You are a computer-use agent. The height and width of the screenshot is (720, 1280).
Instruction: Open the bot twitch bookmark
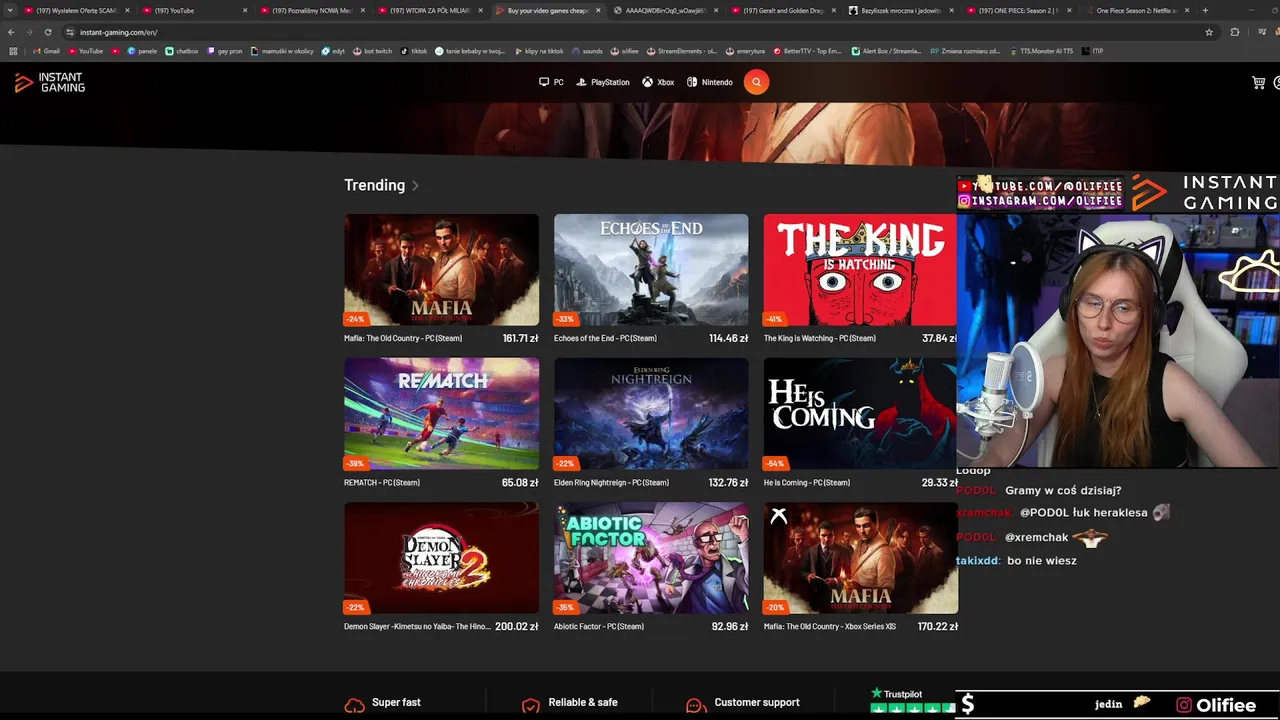(x=373, y=51)
